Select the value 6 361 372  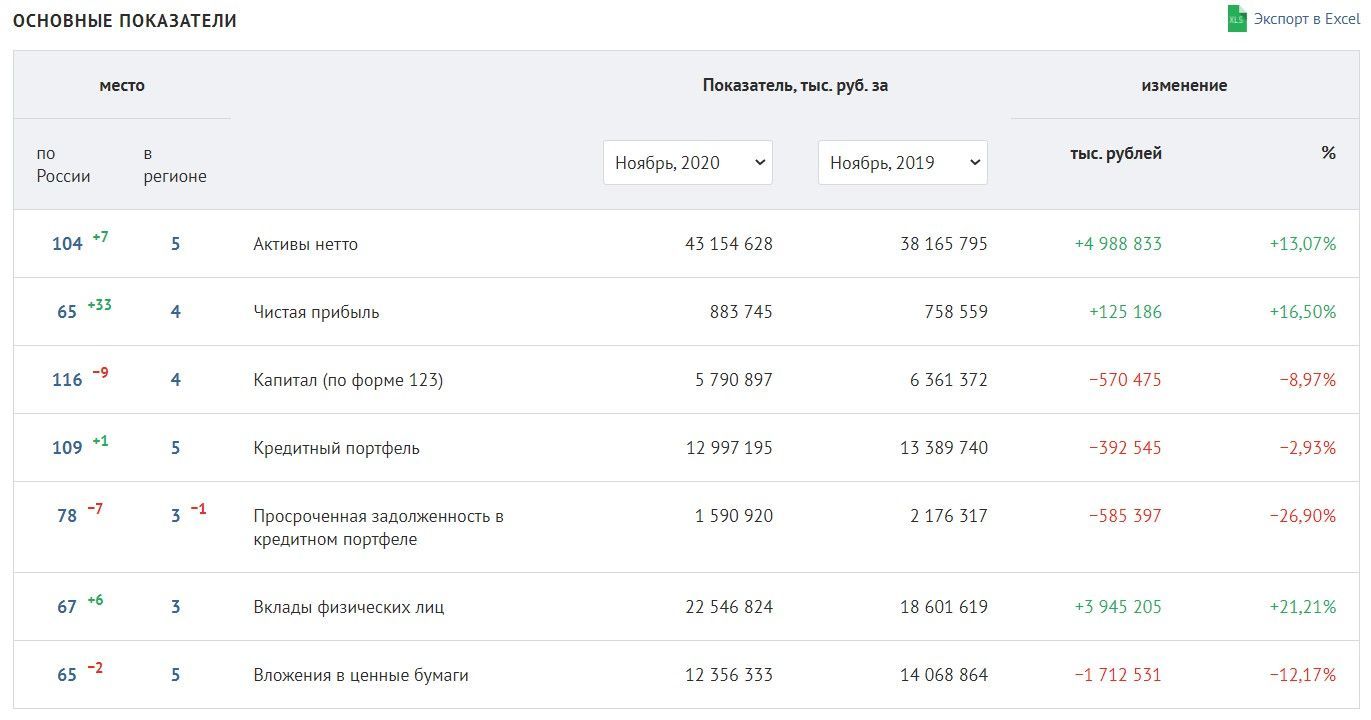(x=950, y=380)
